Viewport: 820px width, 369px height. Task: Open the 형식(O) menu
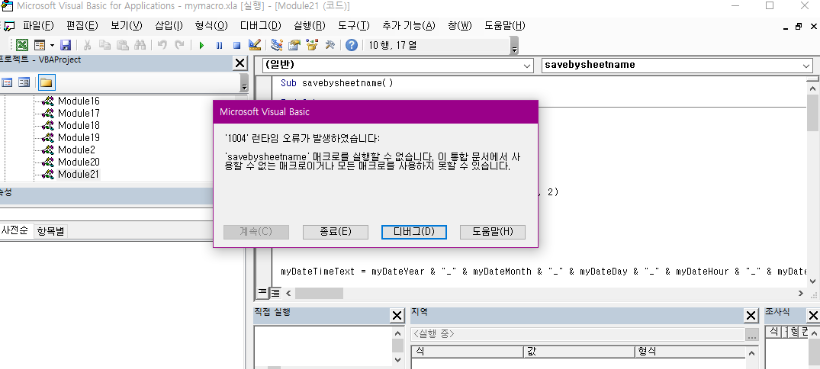click(x=211, y=26)
